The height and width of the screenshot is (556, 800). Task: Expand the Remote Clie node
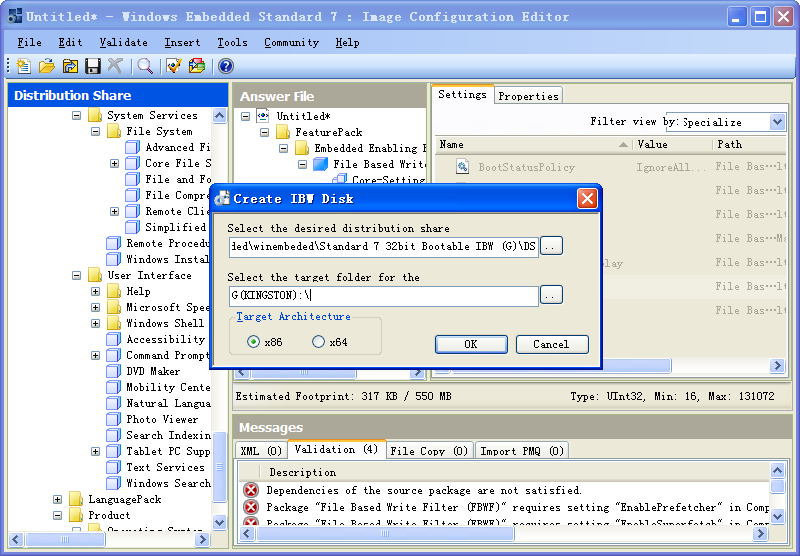(x=114, y=212)
